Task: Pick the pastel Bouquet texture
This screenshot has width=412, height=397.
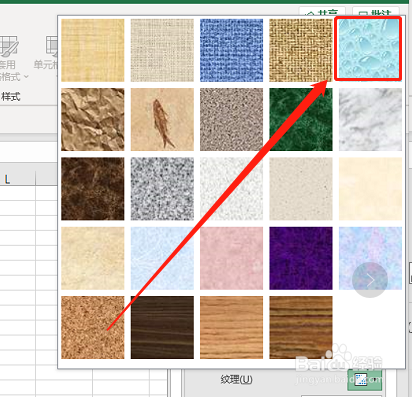Action: (x=370, y=258)
